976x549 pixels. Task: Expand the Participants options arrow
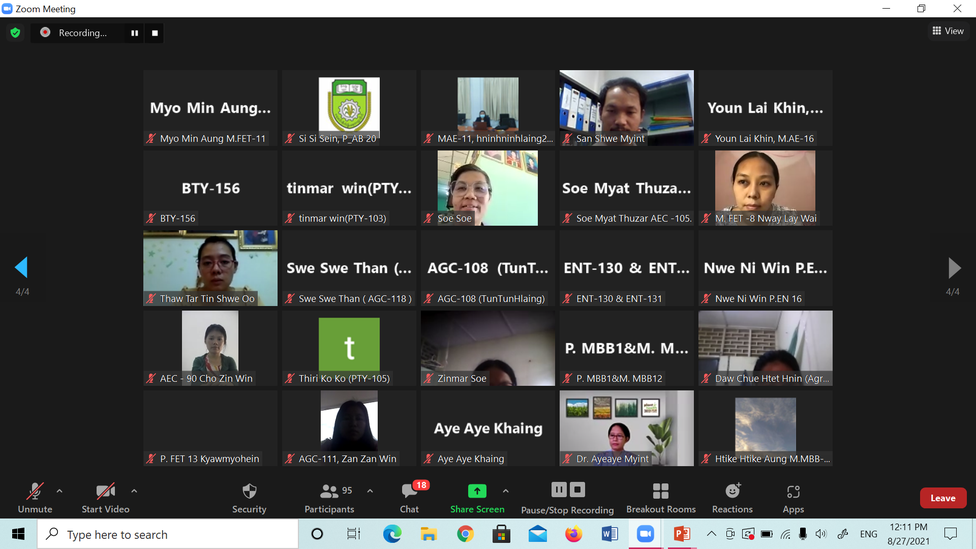[x=370, y=491]
